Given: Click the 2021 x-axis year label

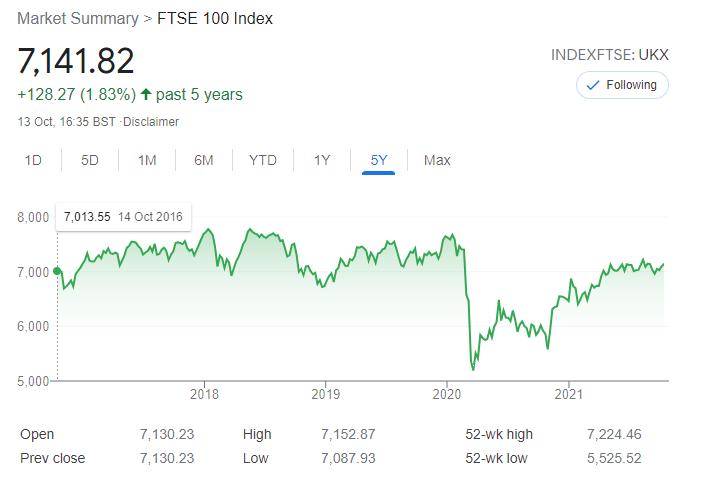Looking at the screenshot, I should (x=568, y=393).
